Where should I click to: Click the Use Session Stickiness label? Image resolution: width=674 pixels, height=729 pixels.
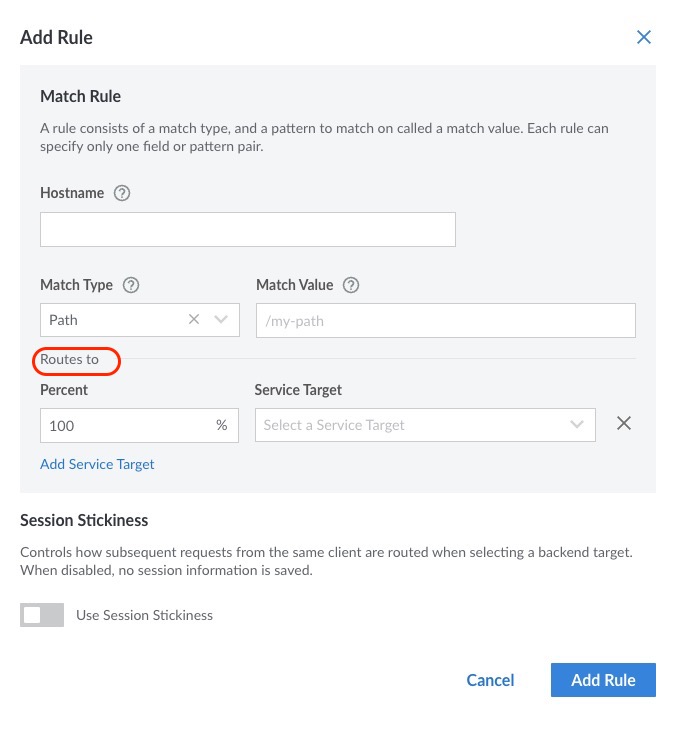tap(145, 615)
